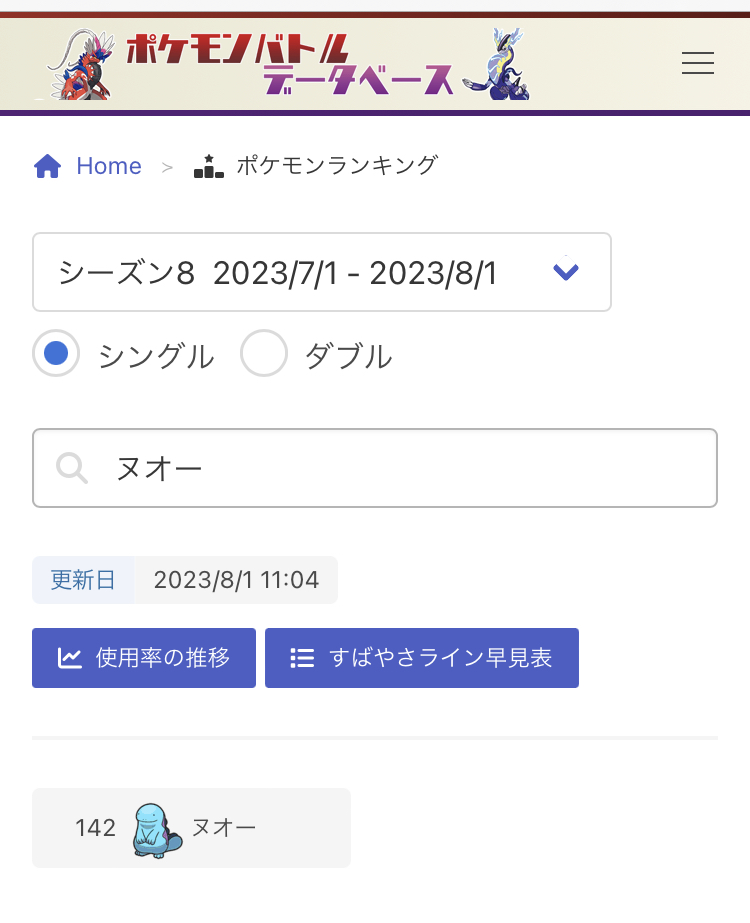The image size is (750, 923).
Task: Expand the season selector chevron
Action: (566, 272)
